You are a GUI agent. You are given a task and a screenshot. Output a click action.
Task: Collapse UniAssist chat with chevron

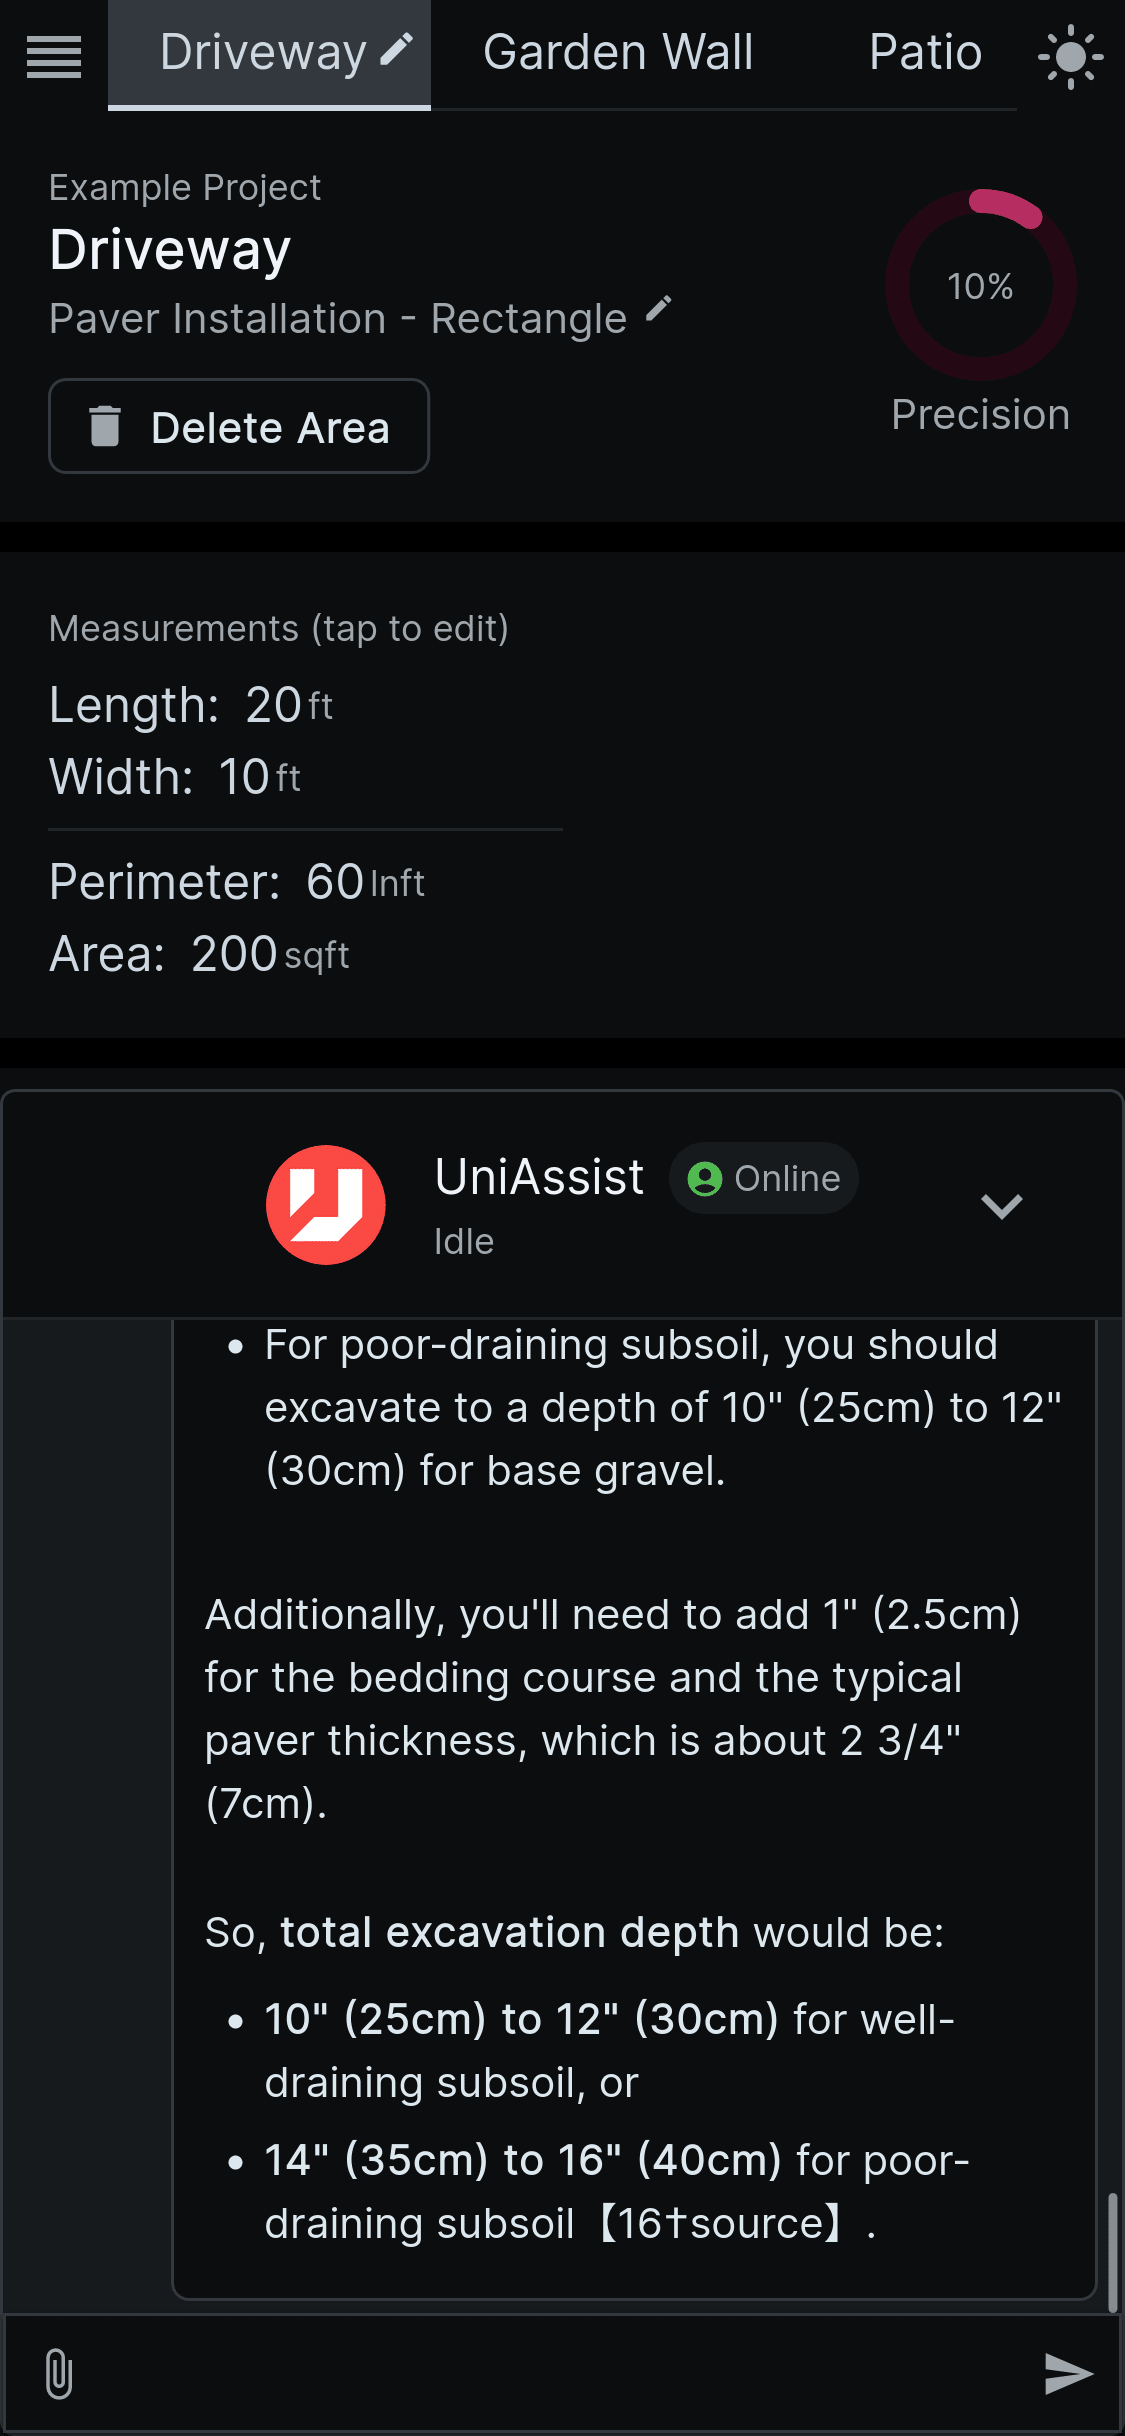(x=1002, y=1206)
